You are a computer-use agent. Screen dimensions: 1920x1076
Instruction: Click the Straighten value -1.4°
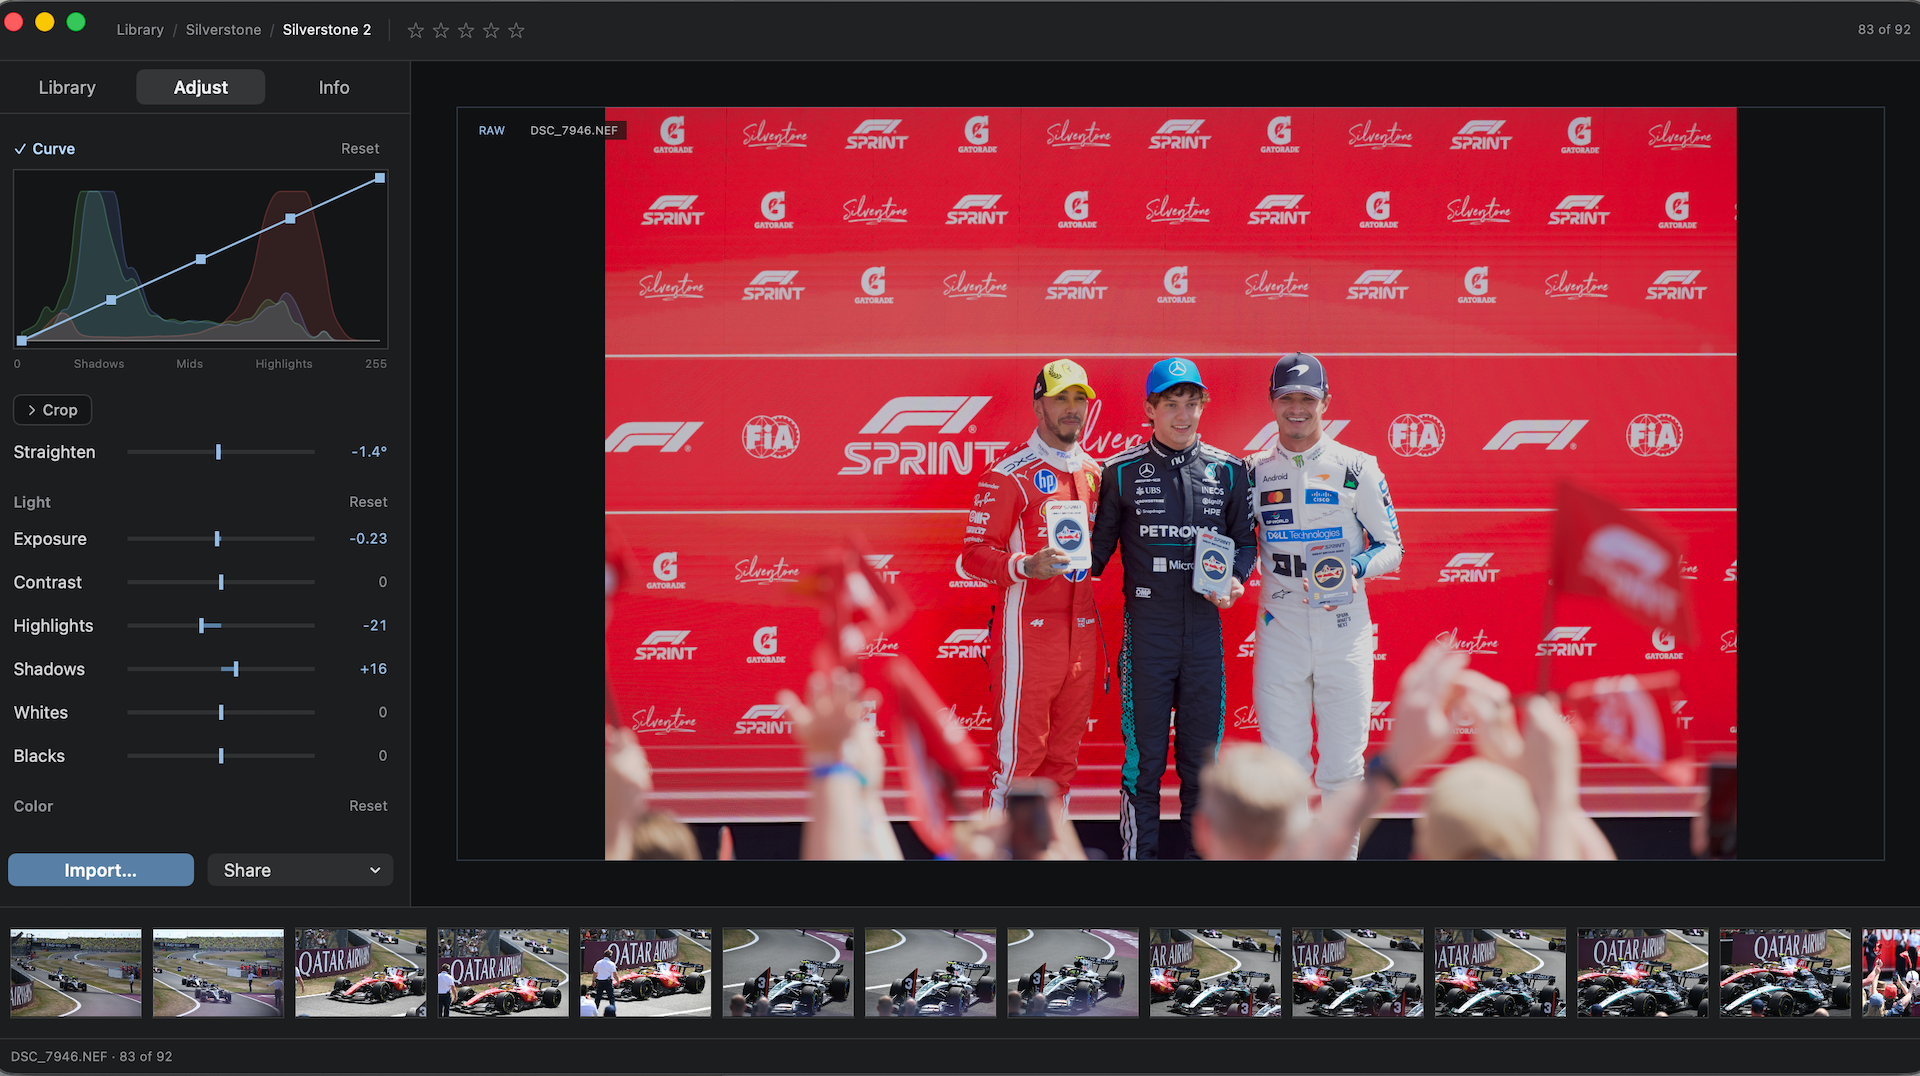[369, 452]
